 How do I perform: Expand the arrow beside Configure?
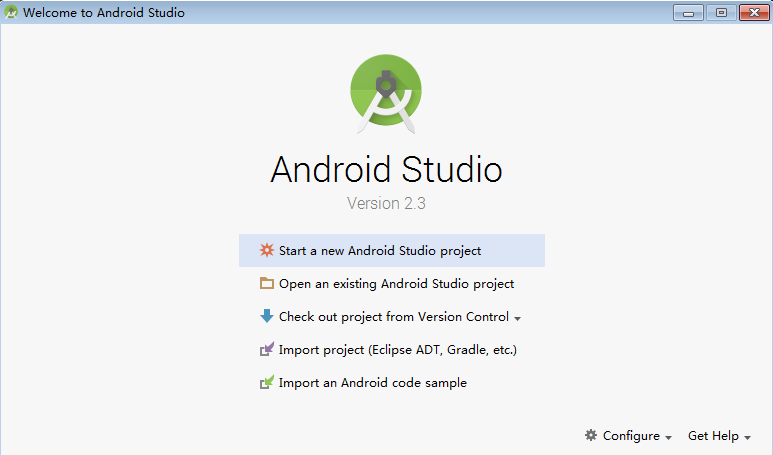668,438
